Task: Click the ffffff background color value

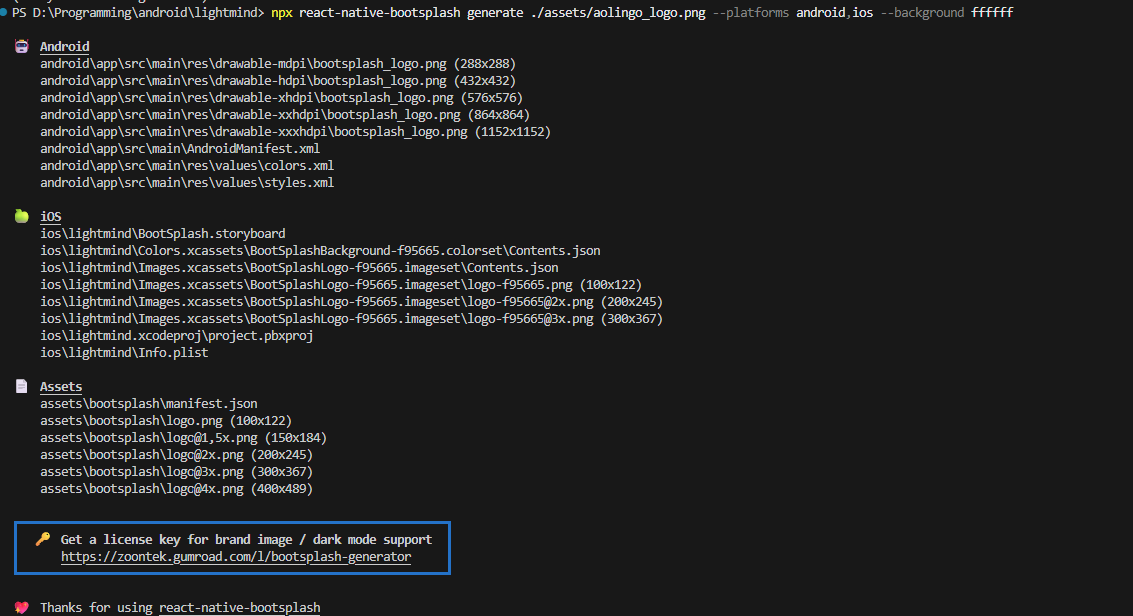Action: tap(992, 12)
